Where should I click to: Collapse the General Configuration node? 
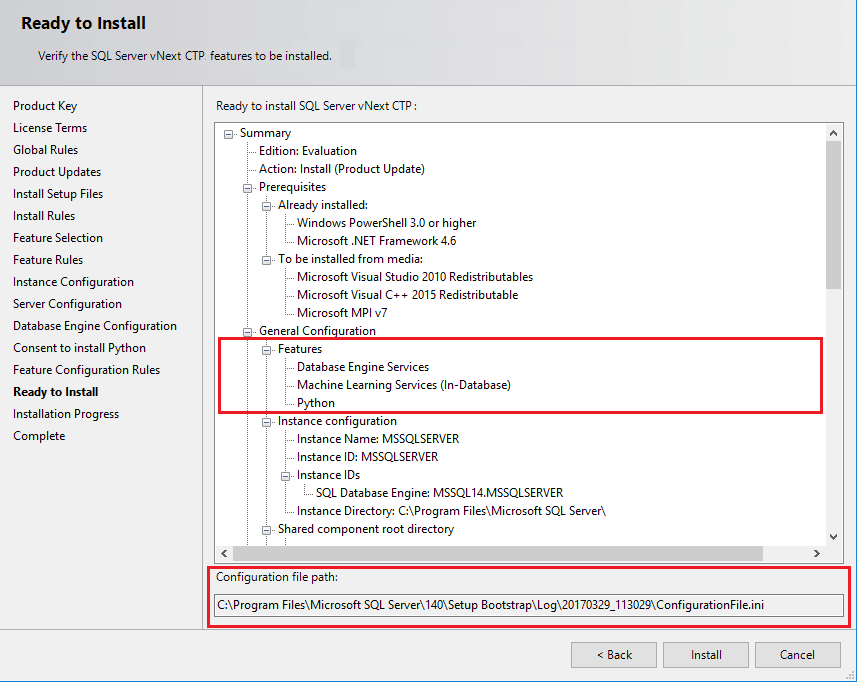click(x=246, y=330)
